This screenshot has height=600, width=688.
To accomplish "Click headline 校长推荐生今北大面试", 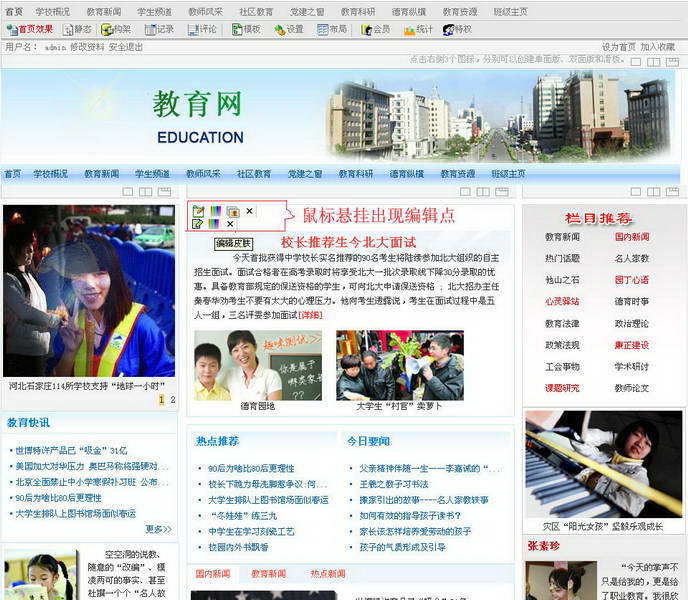I will pyautogui.click(x=349, y=242).
